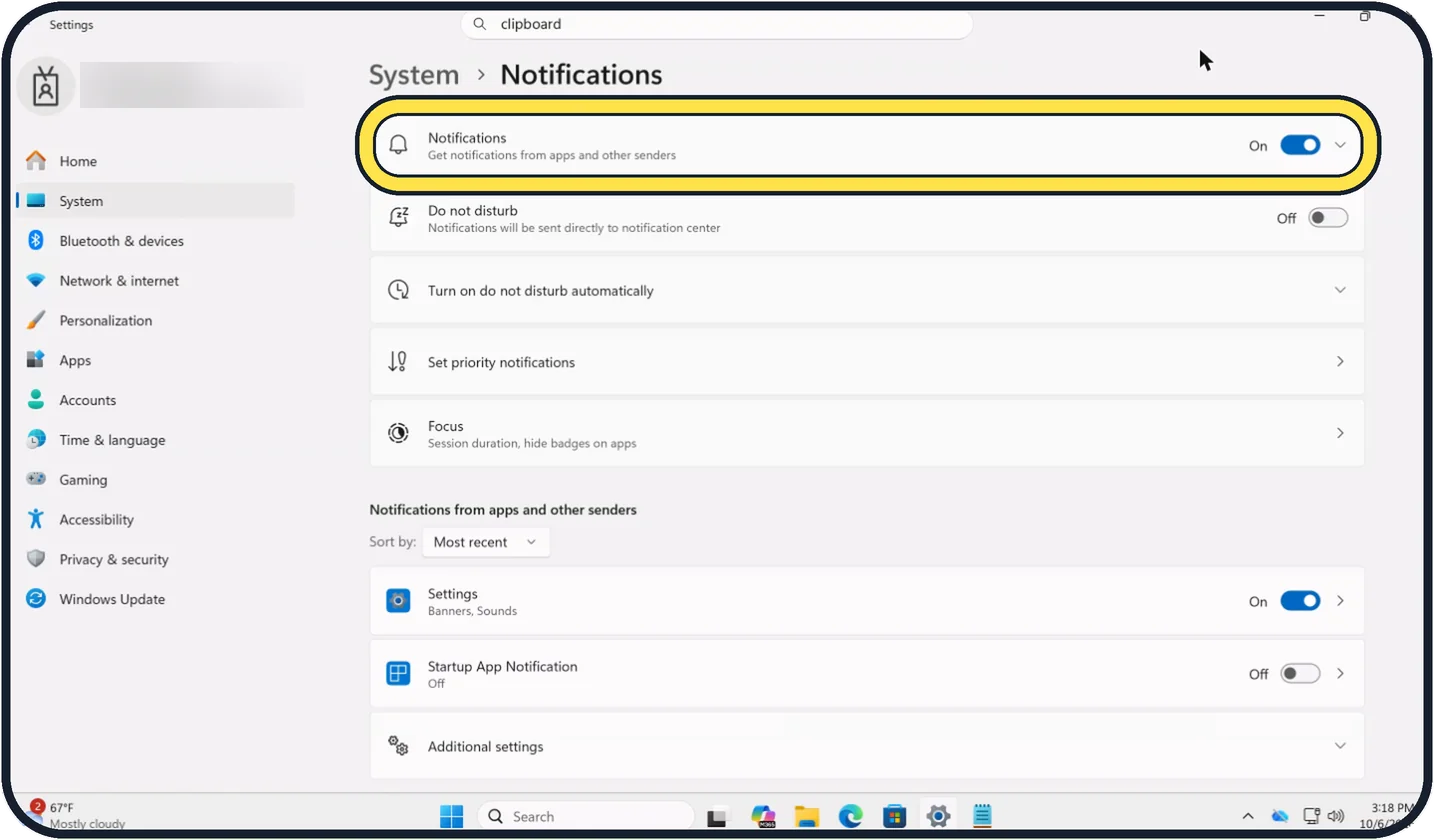Click the Windows Start button
The image size is (1434, 840).
tap(451, 816)
